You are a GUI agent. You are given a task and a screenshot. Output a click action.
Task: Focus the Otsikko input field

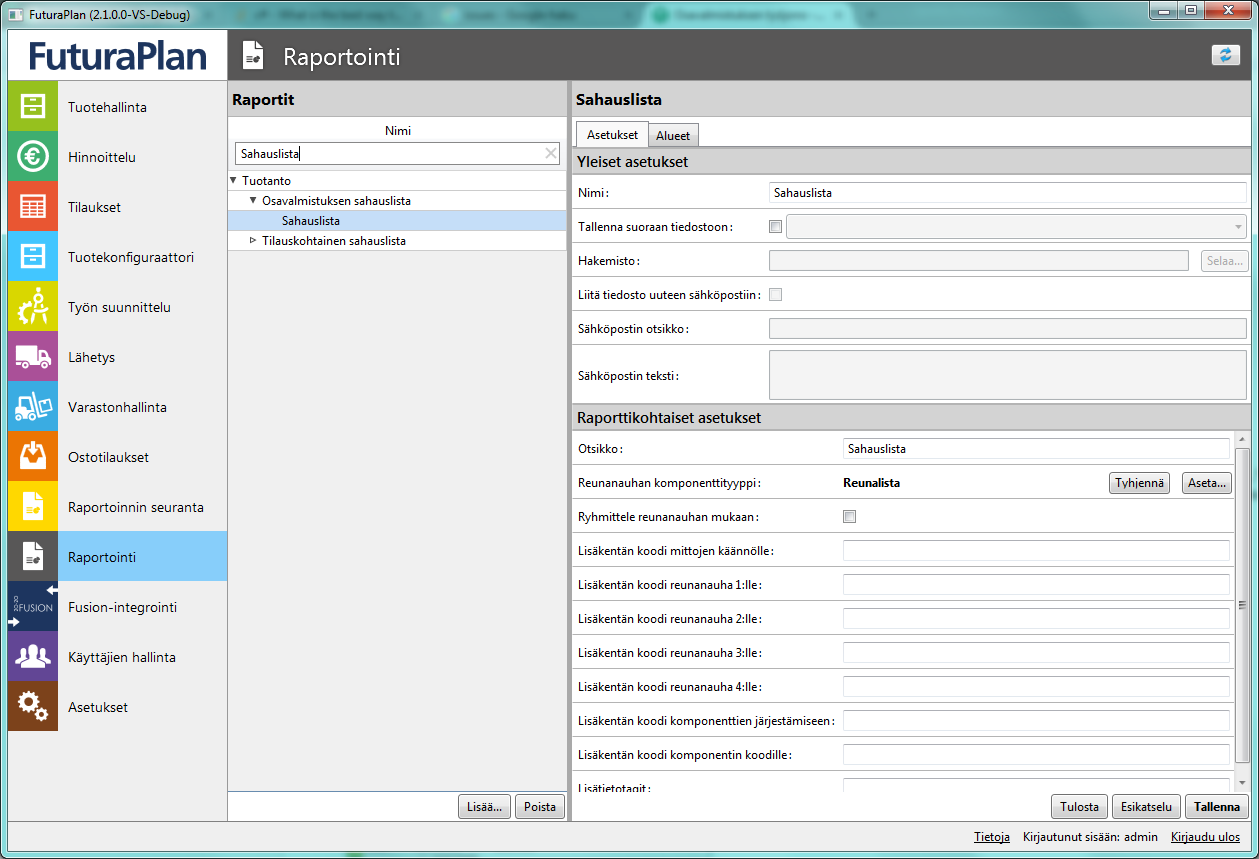point(1036,449)
